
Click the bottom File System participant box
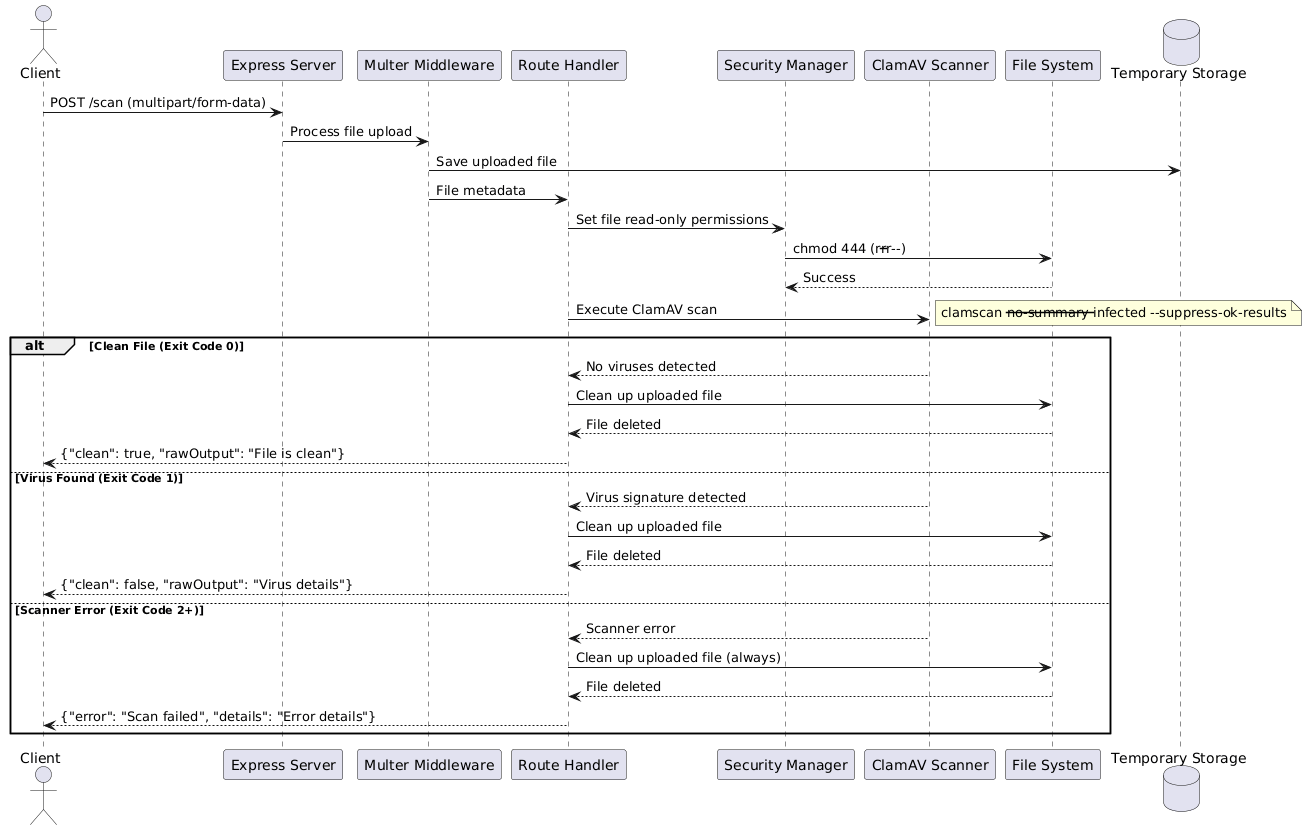1052,765
